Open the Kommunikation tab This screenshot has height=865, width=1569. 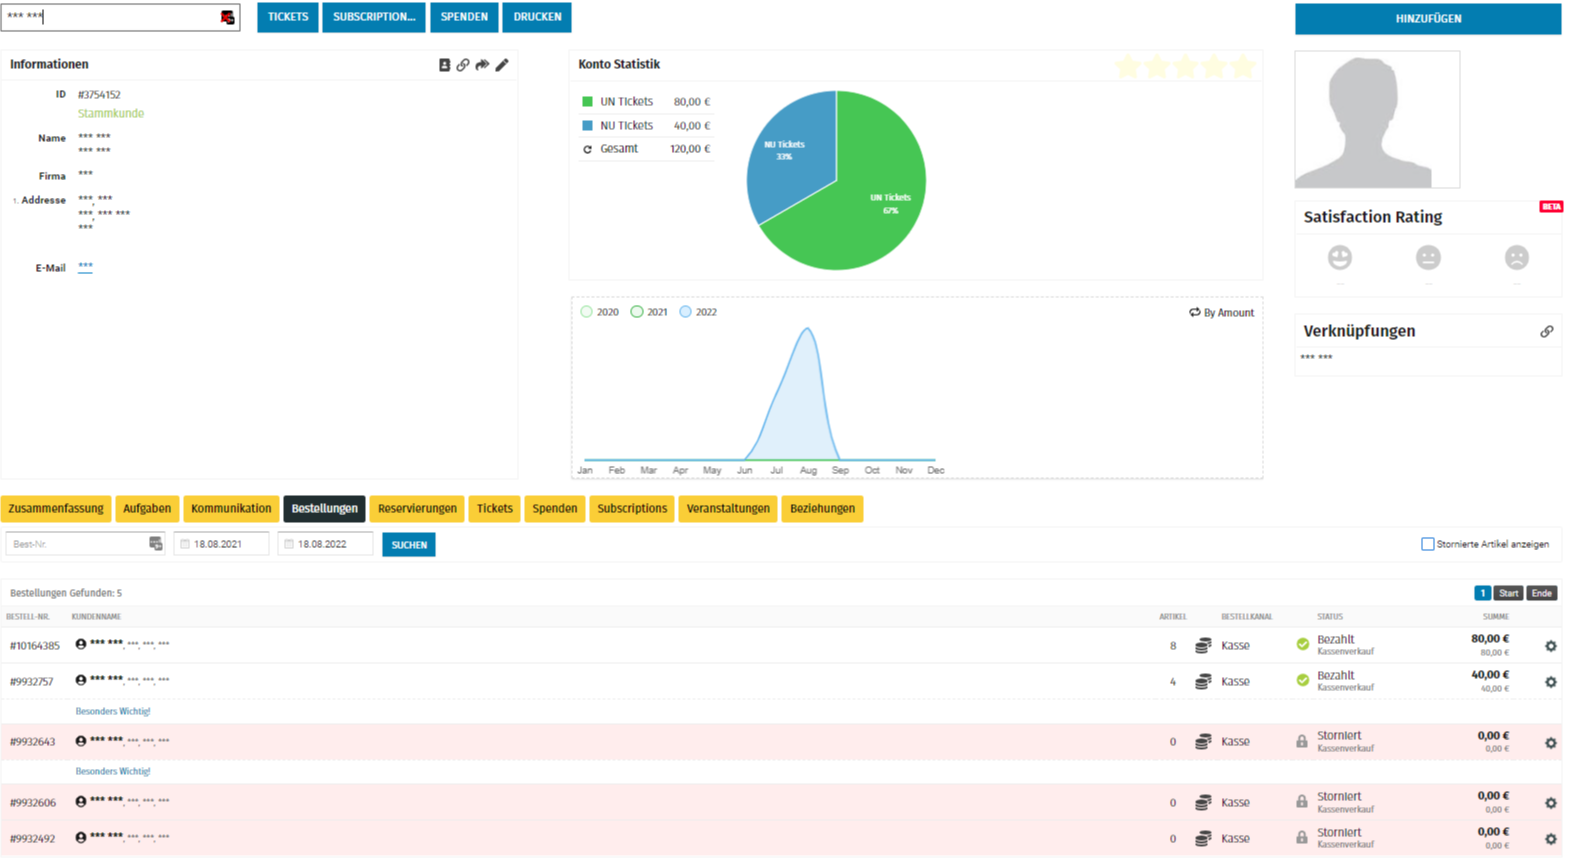[x=231, y=509]
